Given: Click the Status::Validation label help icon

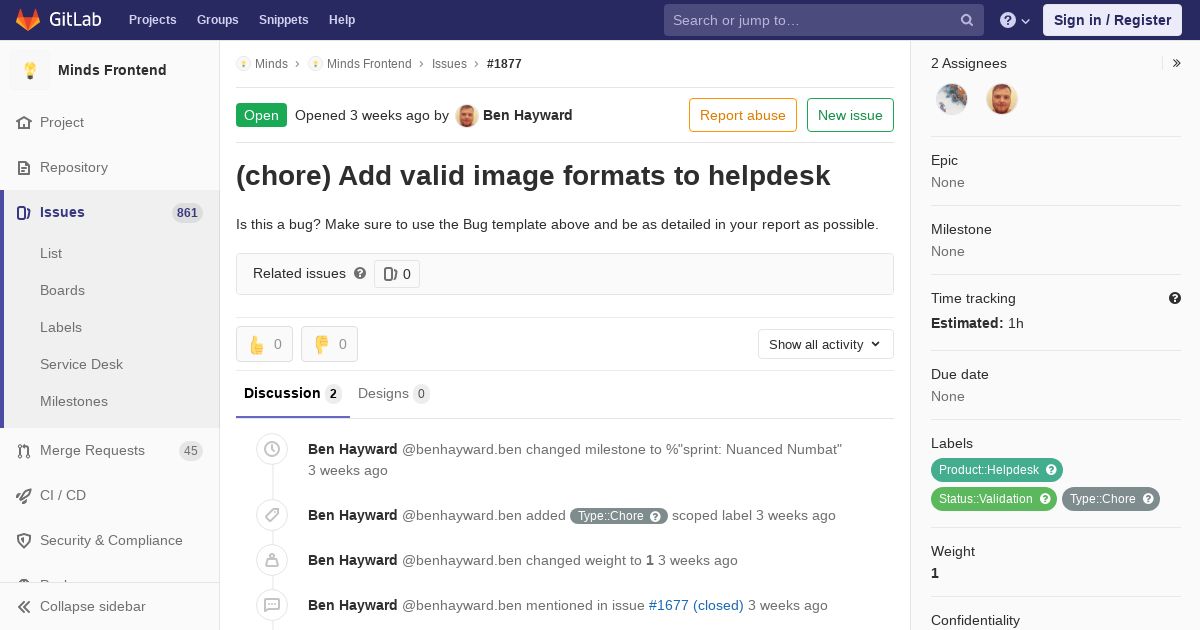Looking at the screenshot, I should pyautogui.click(x=1045, y=499).
